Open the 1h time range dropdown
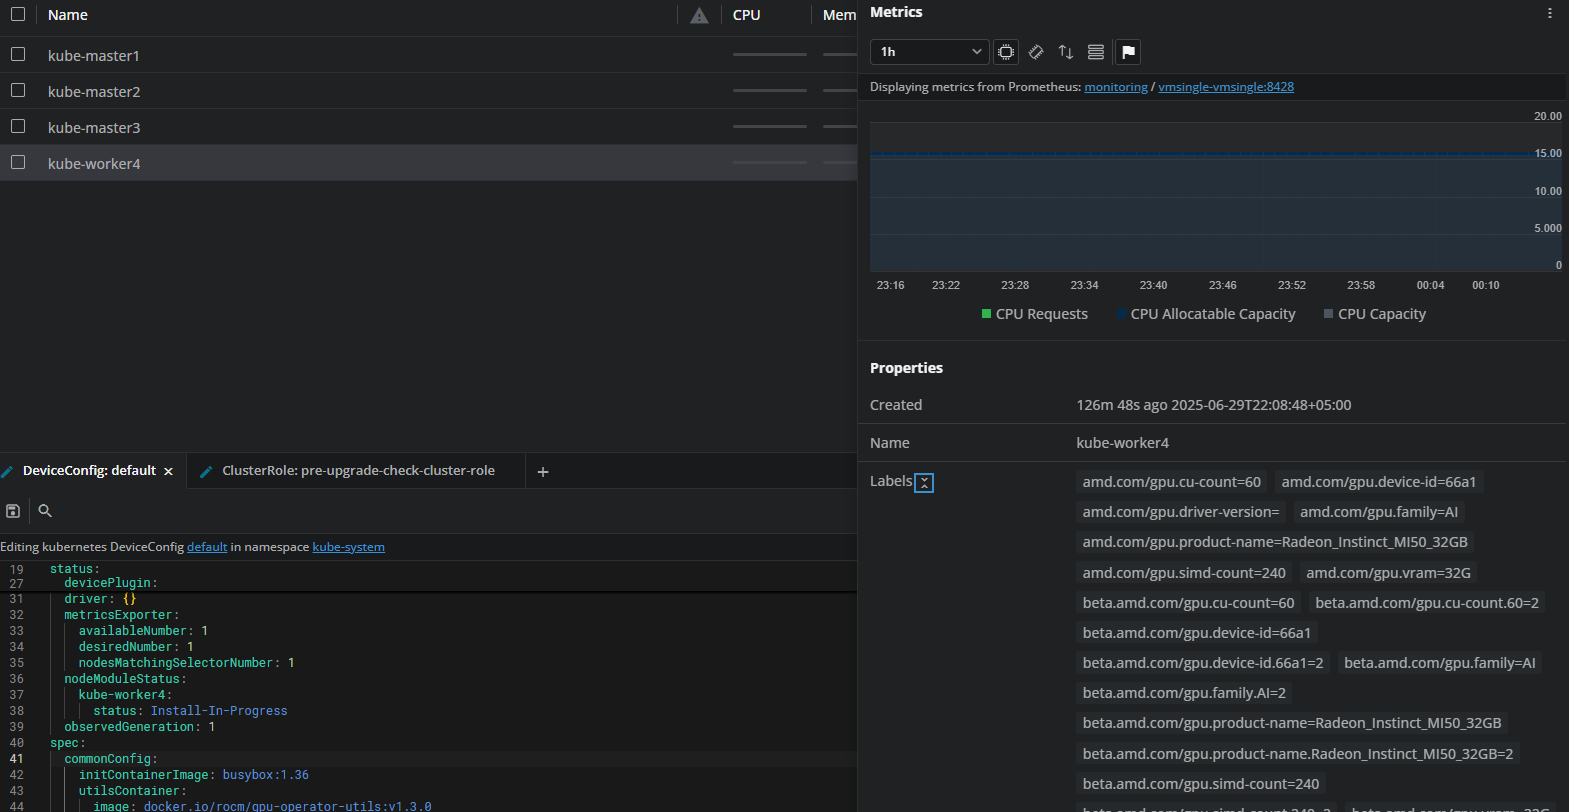 pos(929,52)
